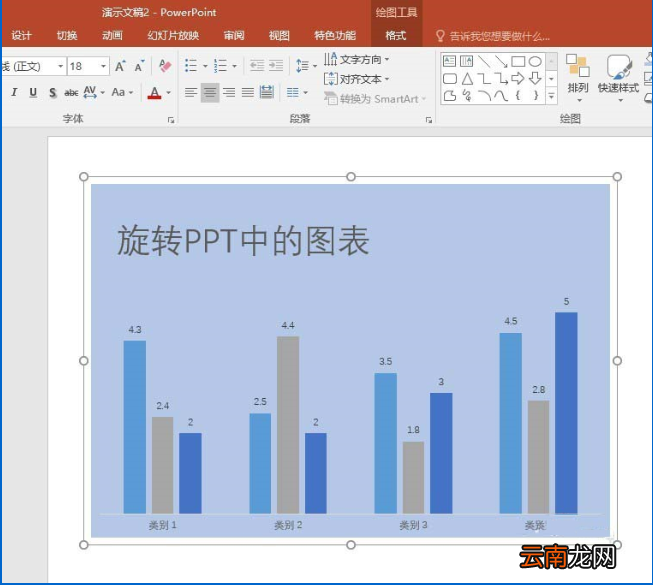
Task: Select the curve shape
Action: coord(501,96)
